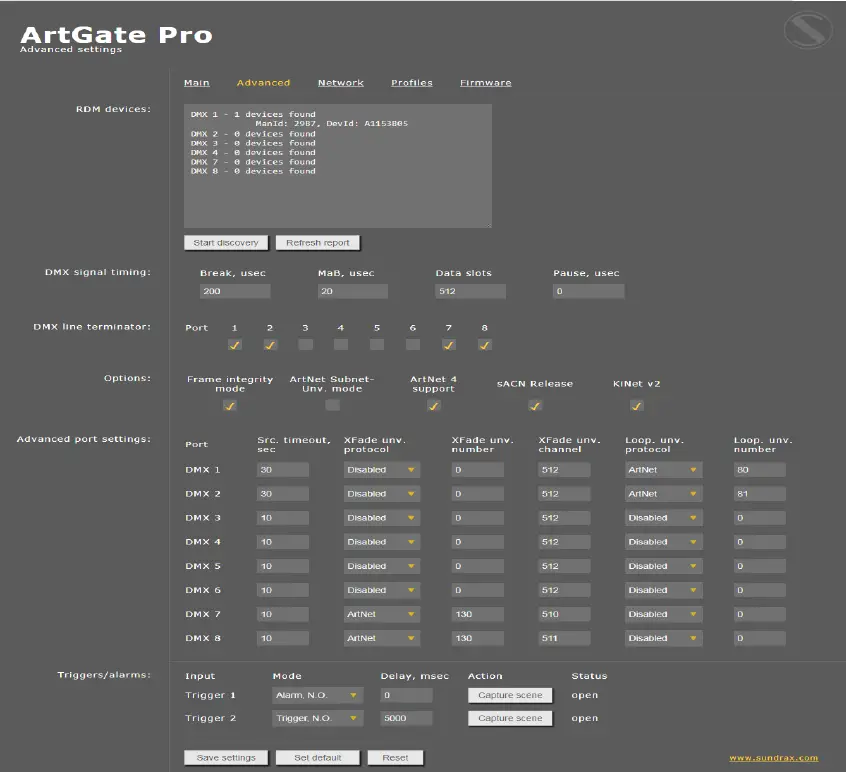The image size is (846, 772).
Task: Toggle DMX line terminator for port 7
Action: 449,345
